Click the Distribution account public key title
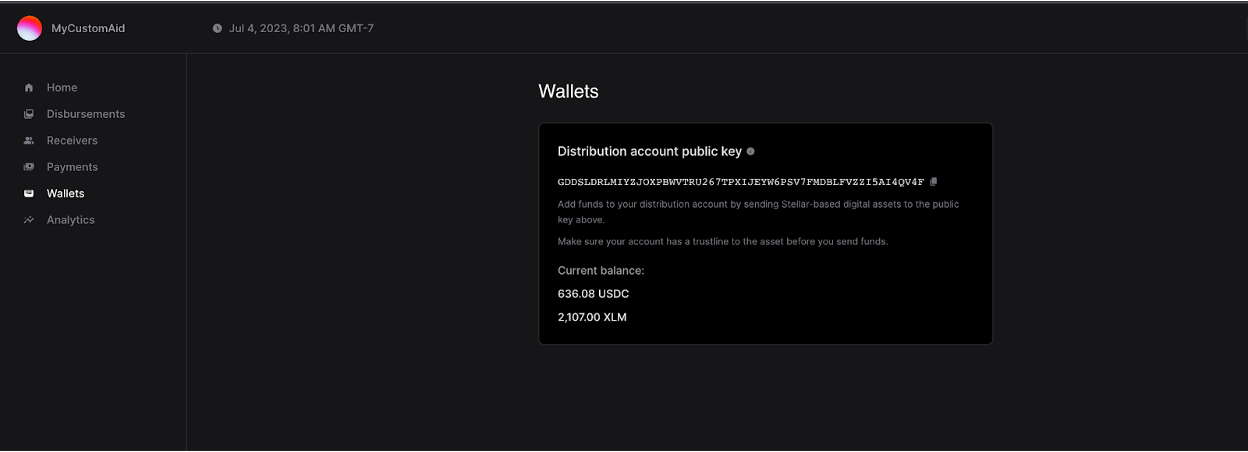This screenshot has width=1248, height=452. (649, 151)
